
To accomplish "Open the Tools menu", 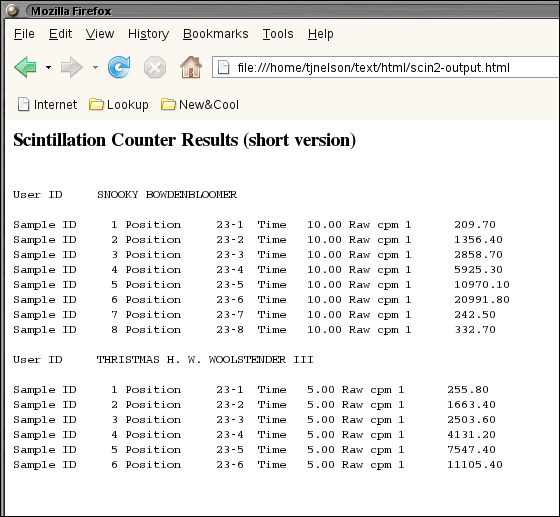I will [278, 34].
